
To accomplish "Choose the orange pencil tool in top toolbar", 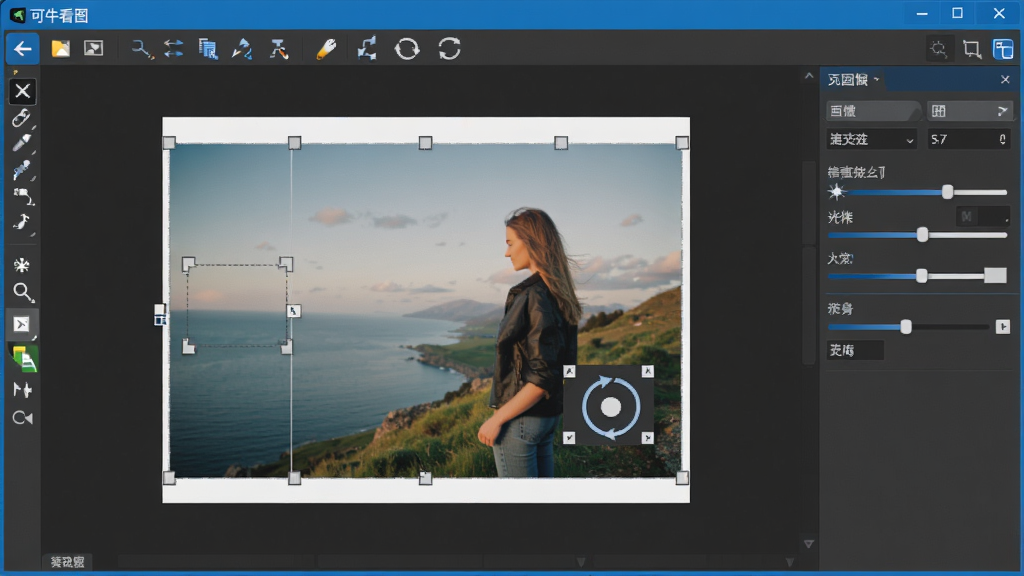I will coord(326,49).
